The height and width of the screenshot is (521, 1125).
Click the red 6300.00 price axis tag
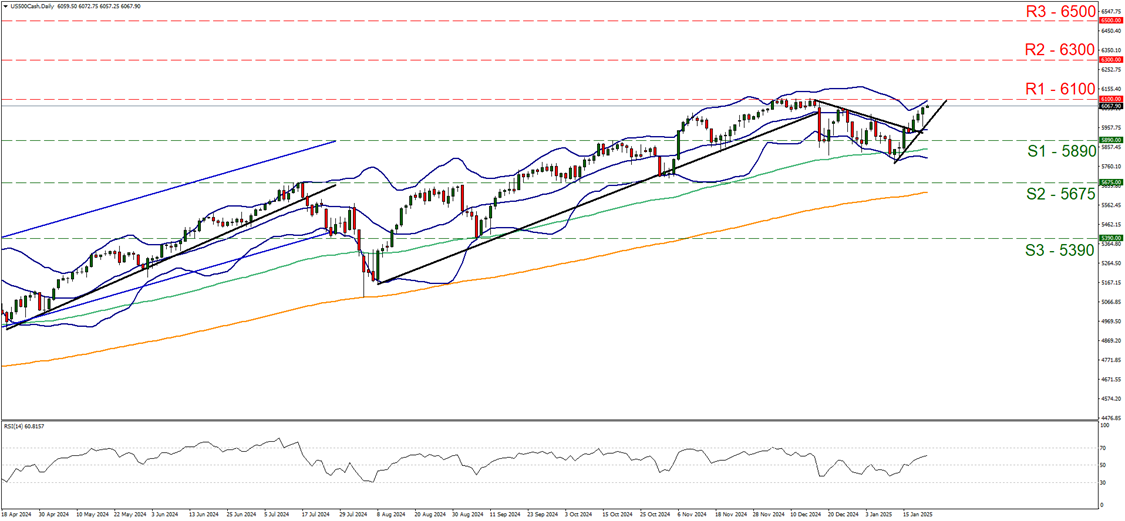[x=1110, y=60]
